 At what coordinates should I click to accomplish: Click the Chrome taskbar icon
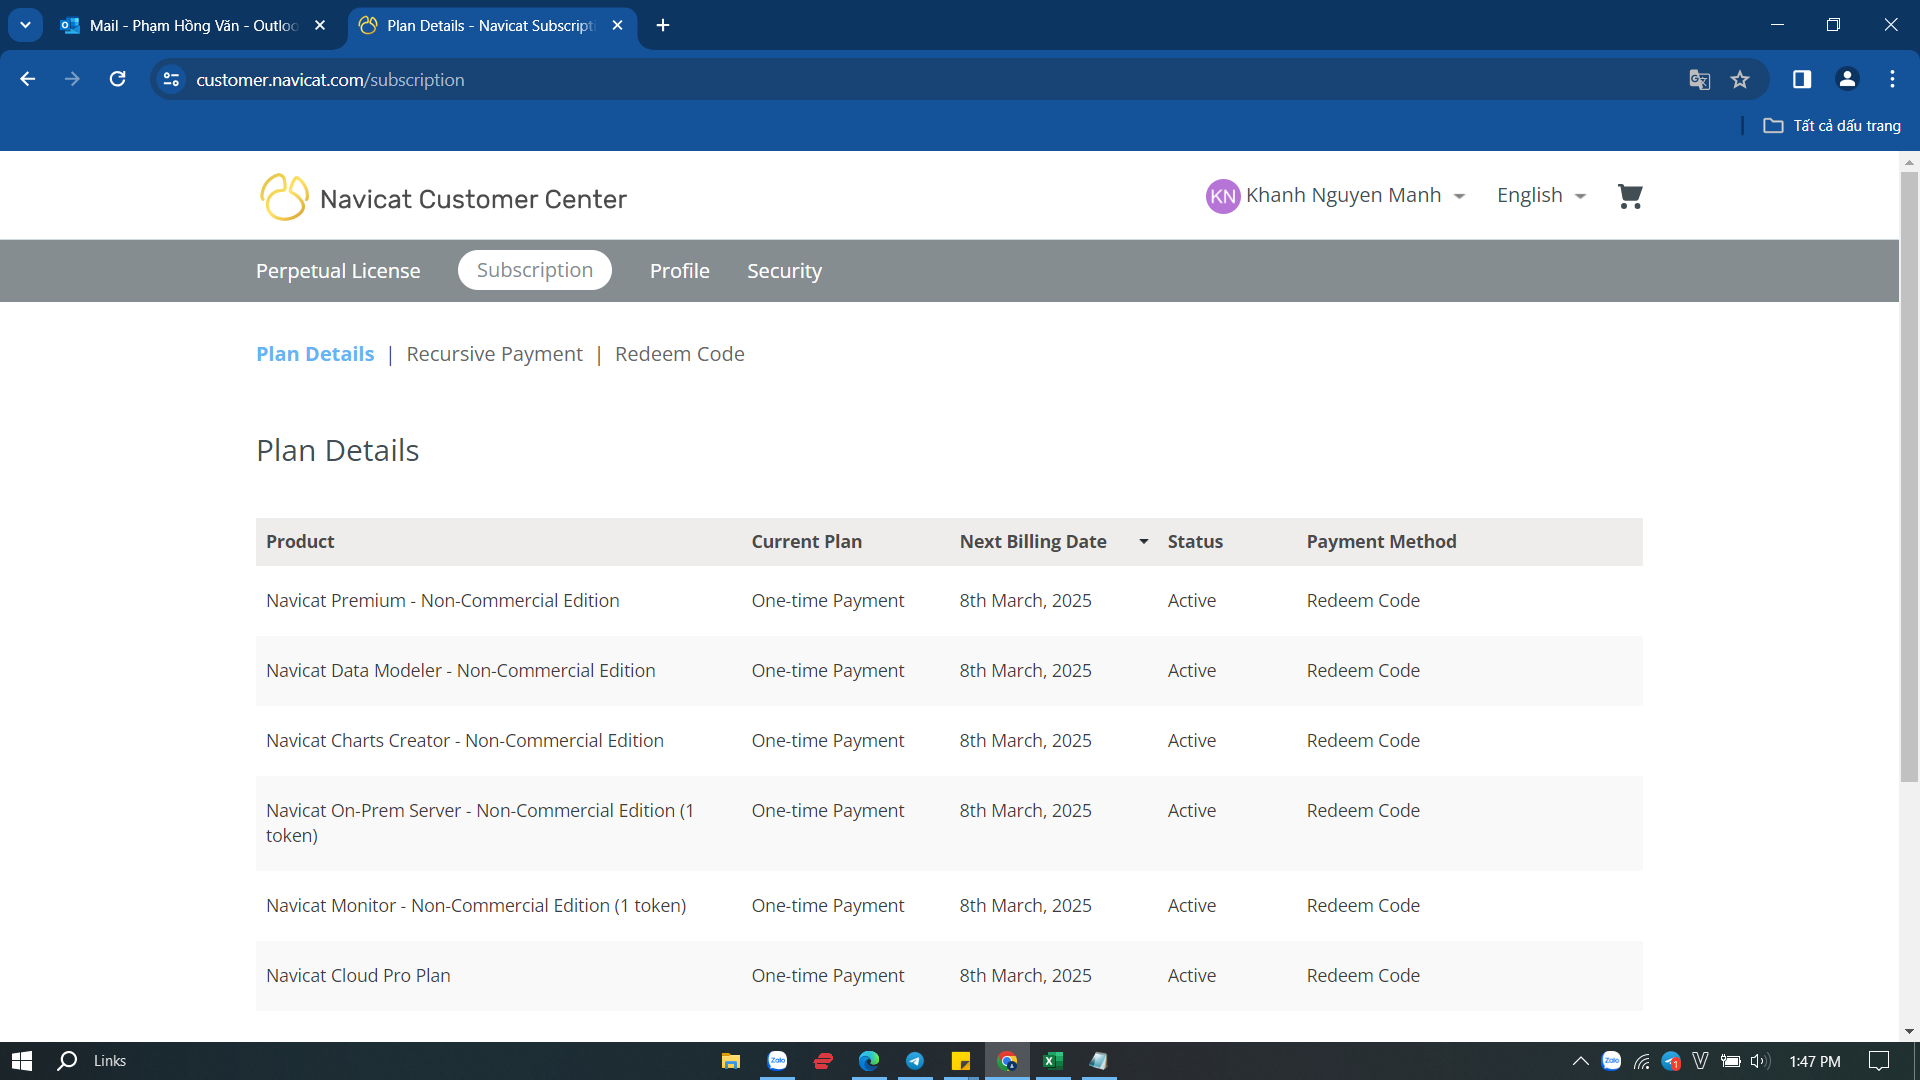(1007, 1061)
